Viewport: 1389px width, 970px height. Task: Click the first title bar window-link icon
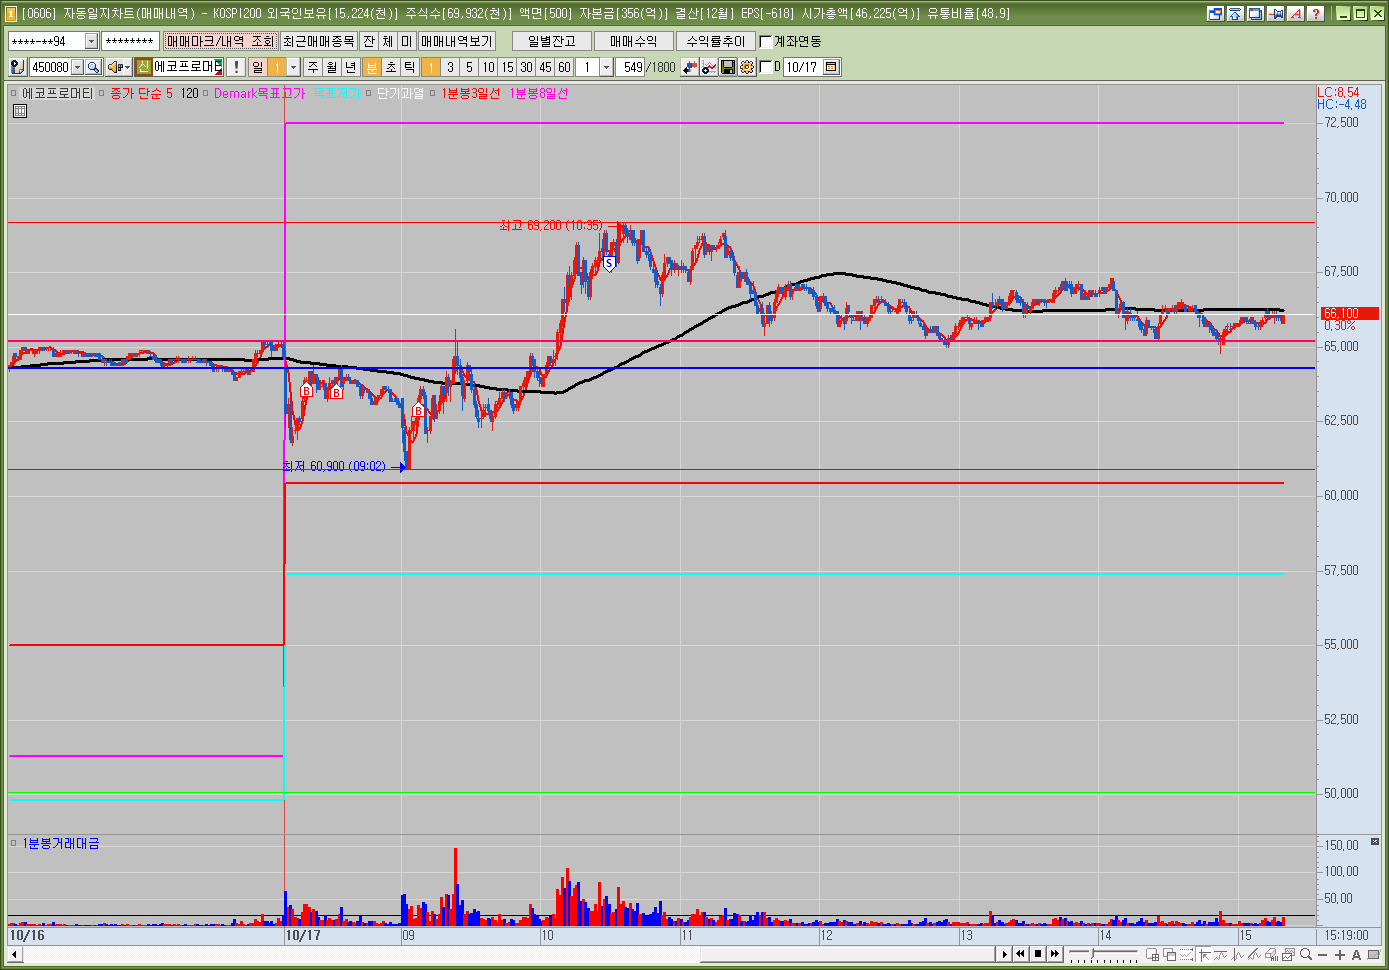[x=1216, y=13]
